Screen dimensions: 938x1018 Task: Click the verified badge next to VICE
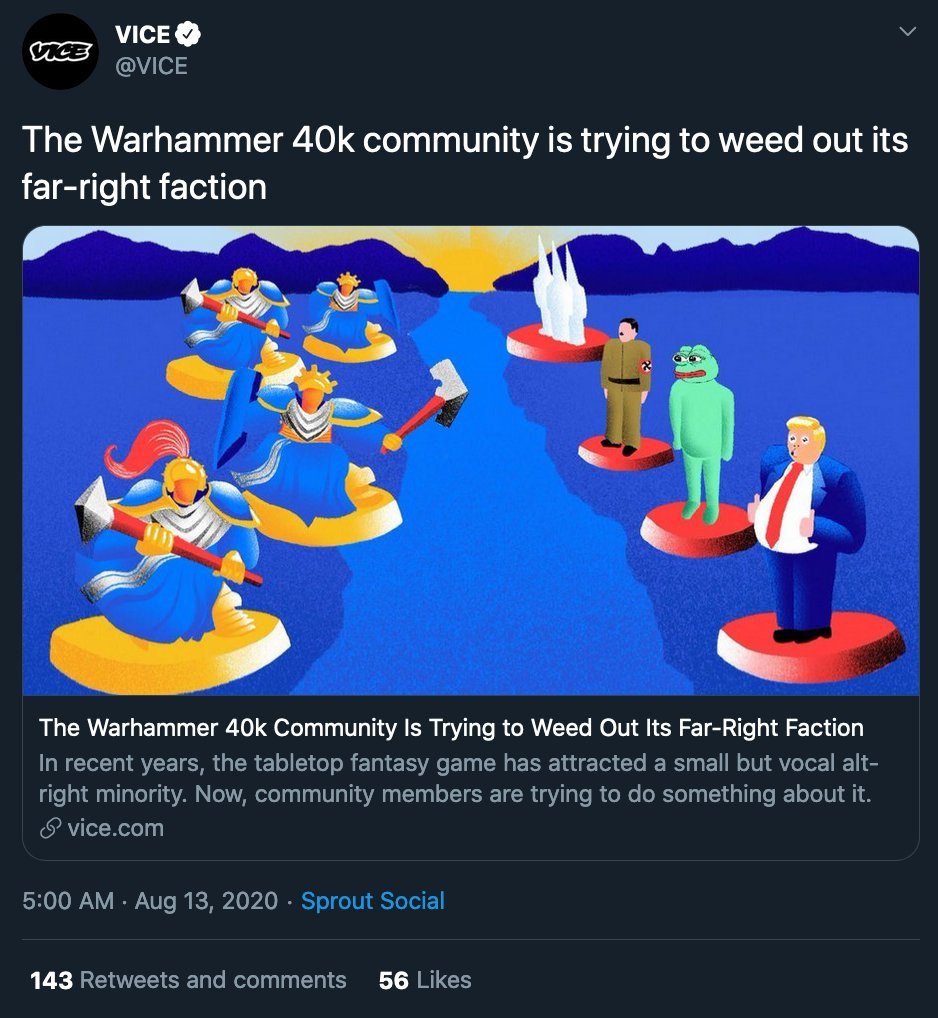click(x=188, y=34)
